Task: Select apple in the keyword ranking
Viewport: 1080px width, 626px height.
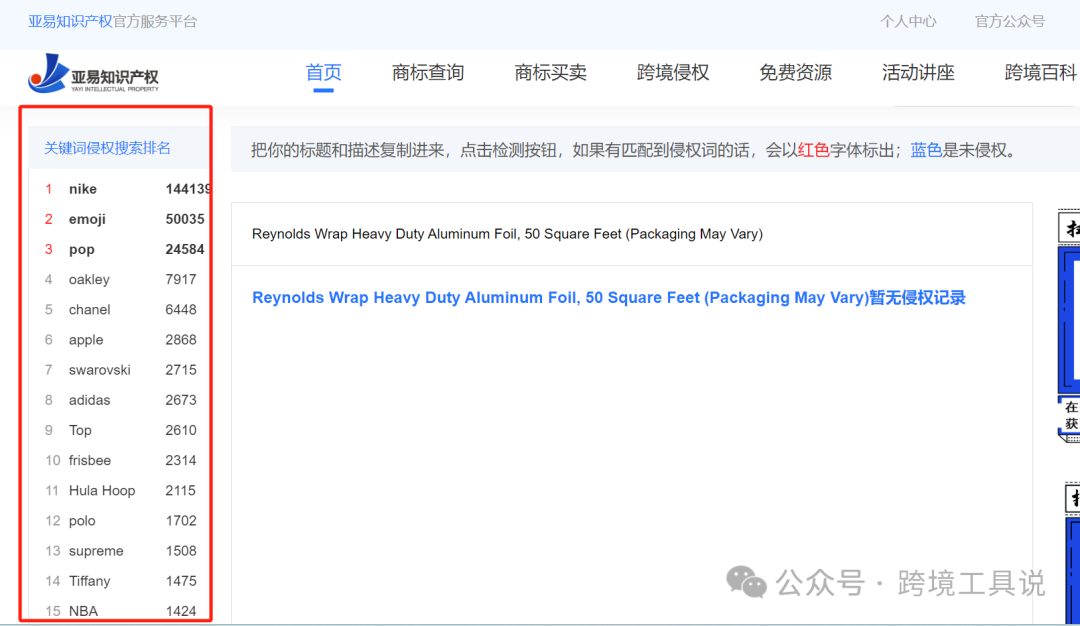Action: tap(86, 340)
